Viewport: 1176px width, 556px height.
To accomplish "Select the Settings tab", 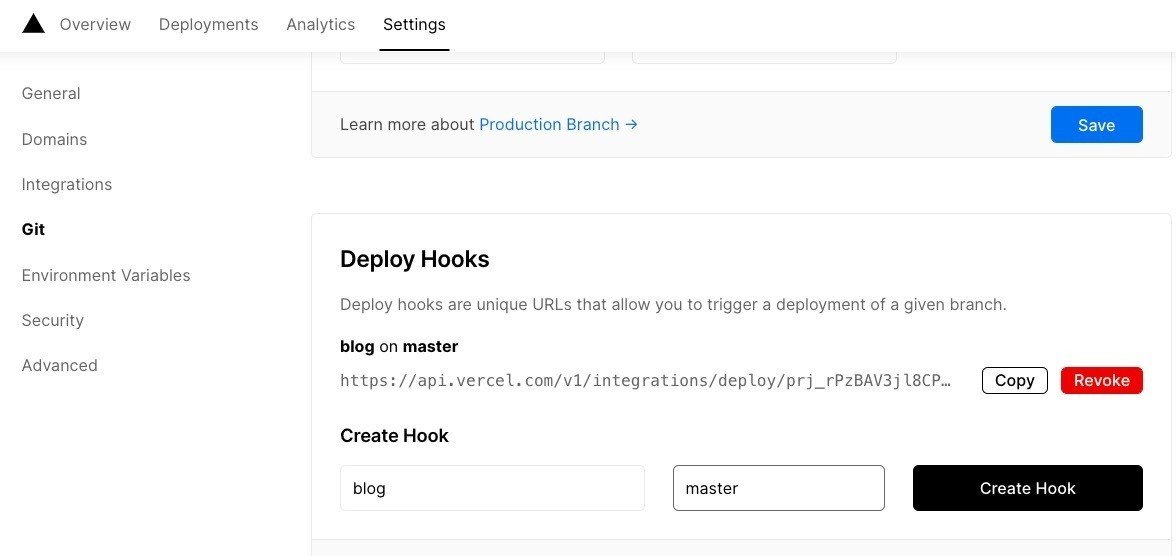I will pos(414,24).
